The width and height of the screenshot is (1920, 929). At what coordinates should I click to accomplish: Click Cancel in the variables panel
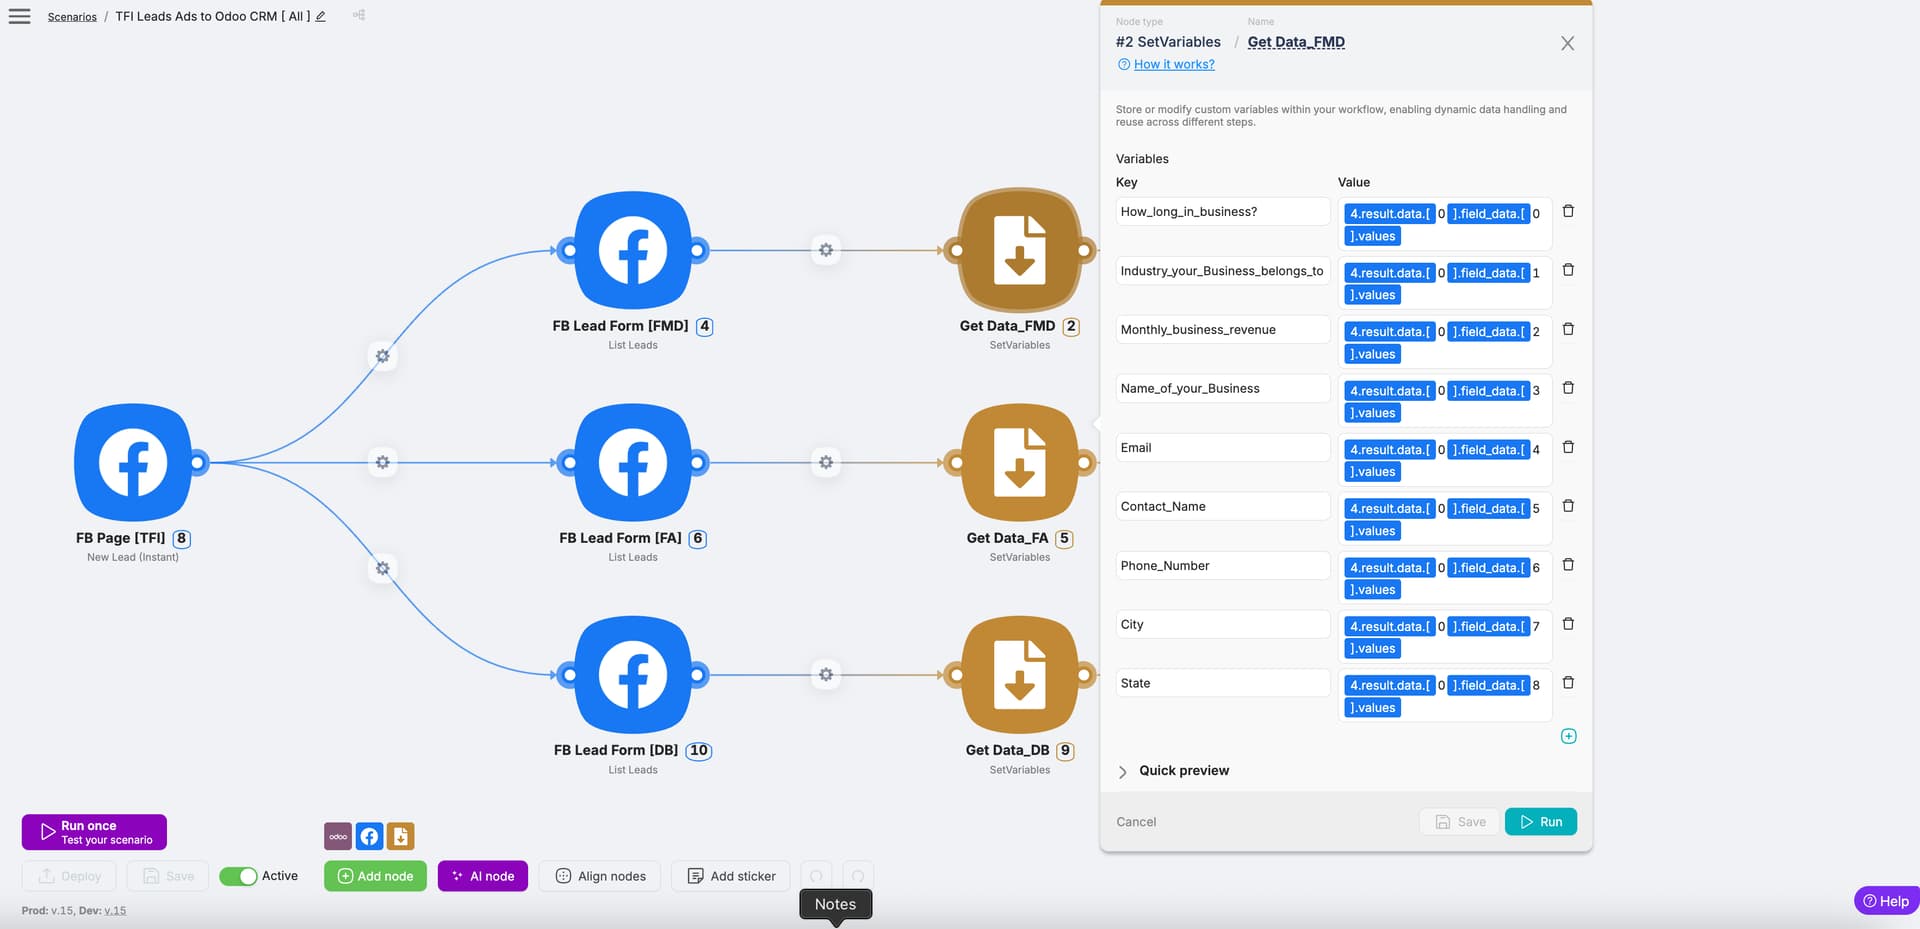tap(1136, 822)
